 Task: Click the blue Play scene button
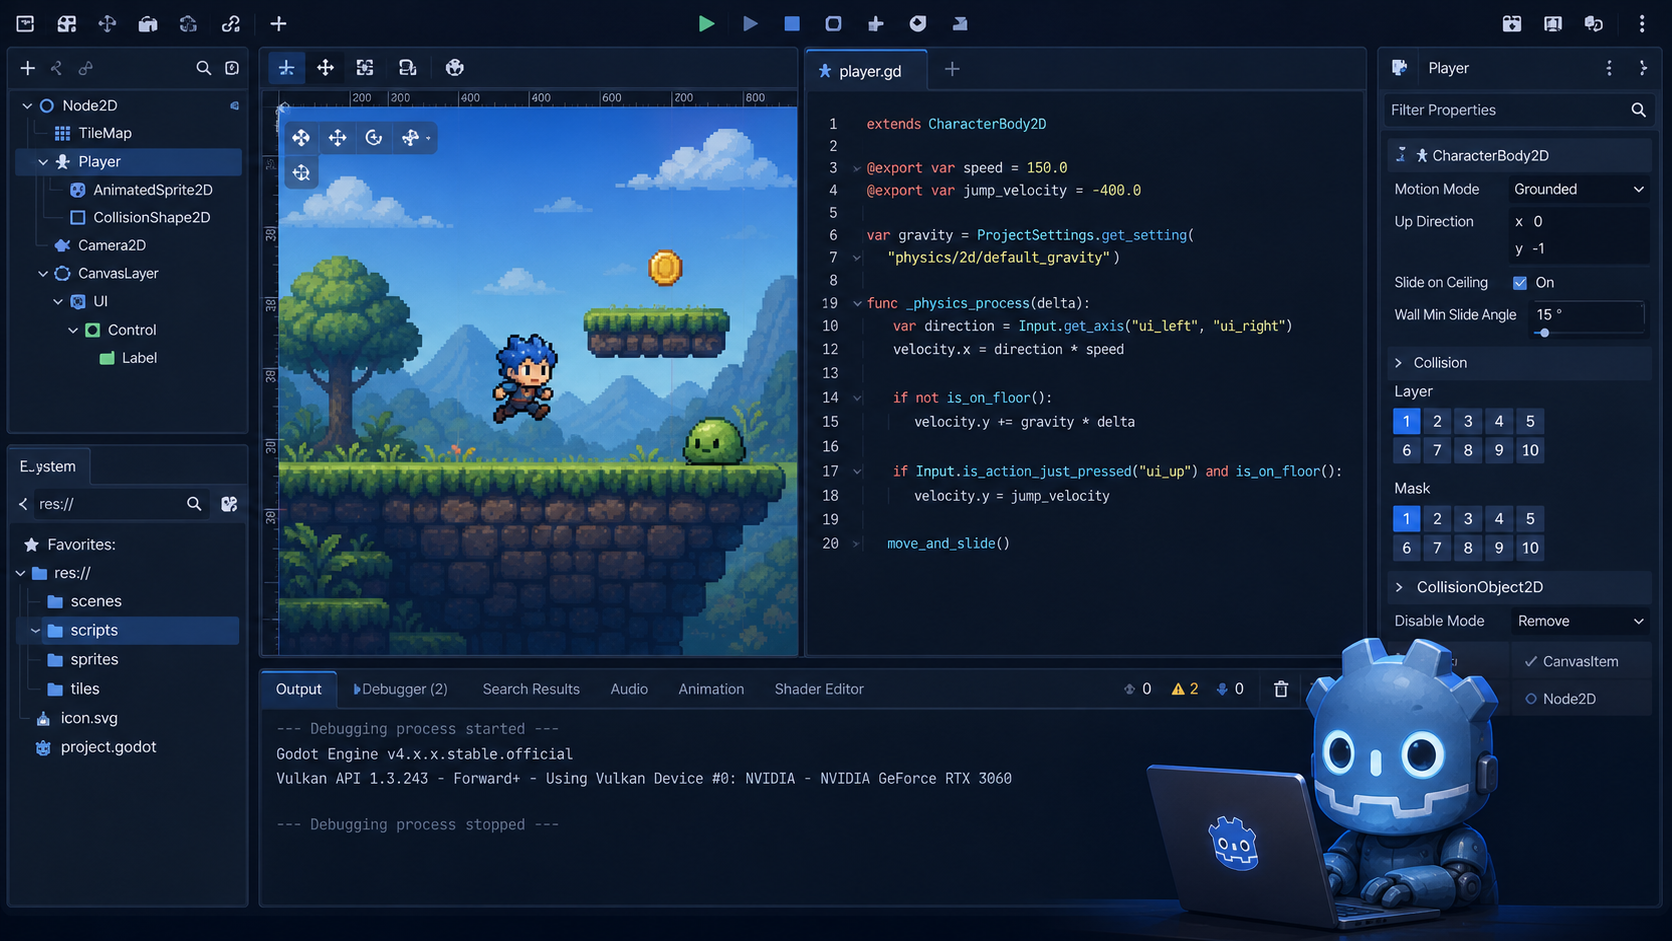click(x=750, y=23)
